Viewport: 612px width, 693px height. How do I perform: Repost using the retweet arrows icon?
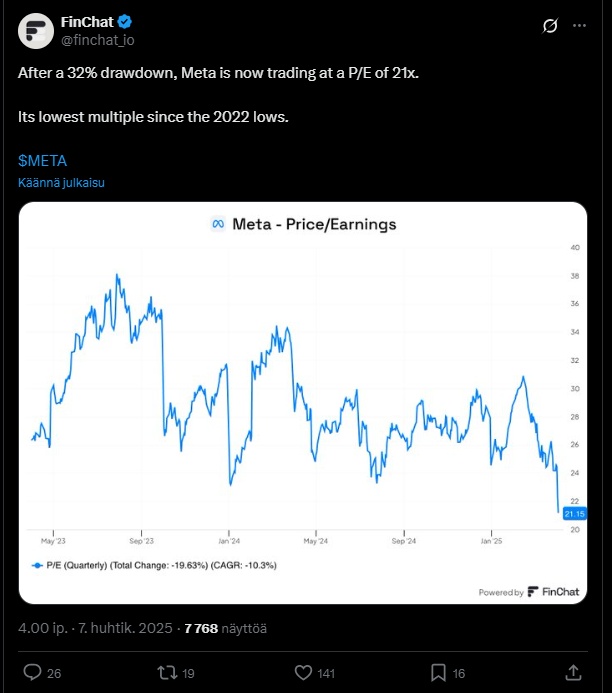(168, 672)
